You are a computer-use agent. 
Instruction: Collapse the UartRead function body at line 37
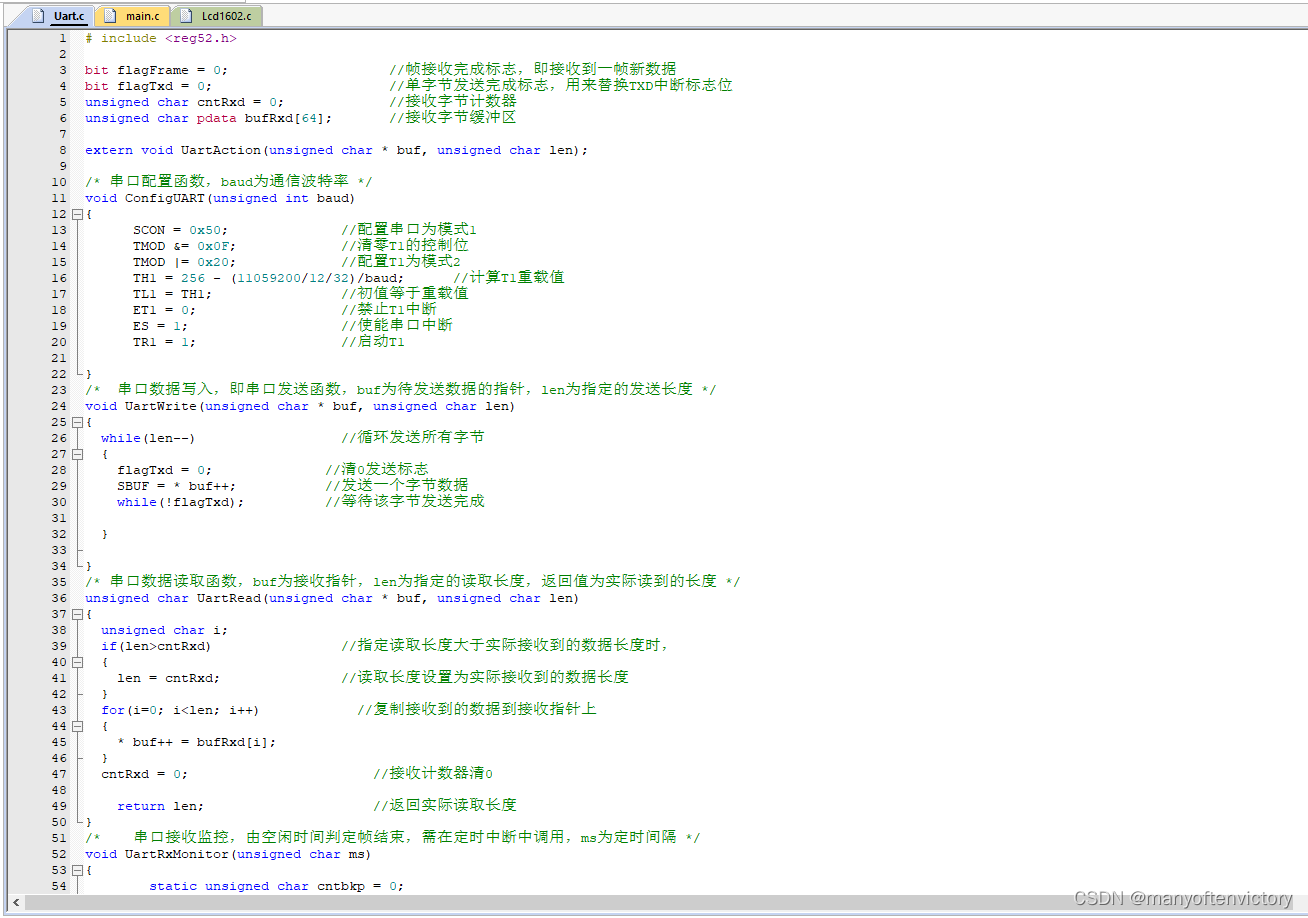[76, 614]
